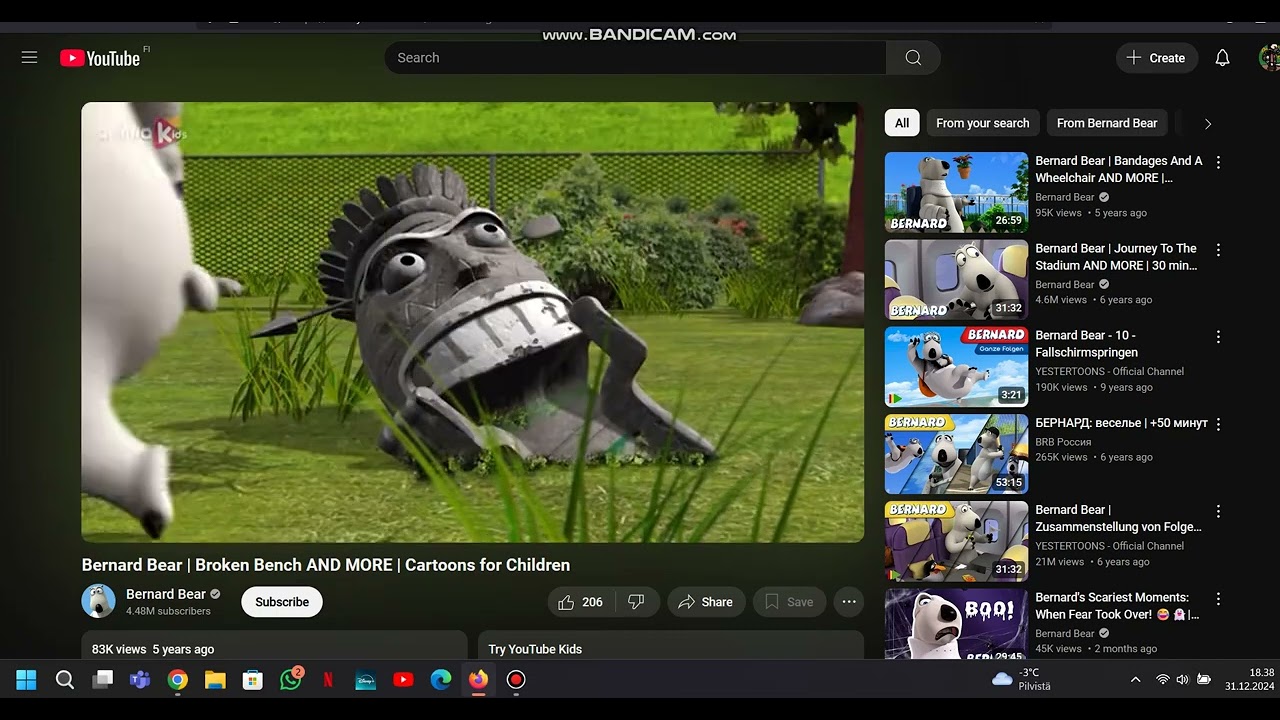Open YouTube app from taskbar
Viewport: 1280px width, 720px height.
[403, 680]
